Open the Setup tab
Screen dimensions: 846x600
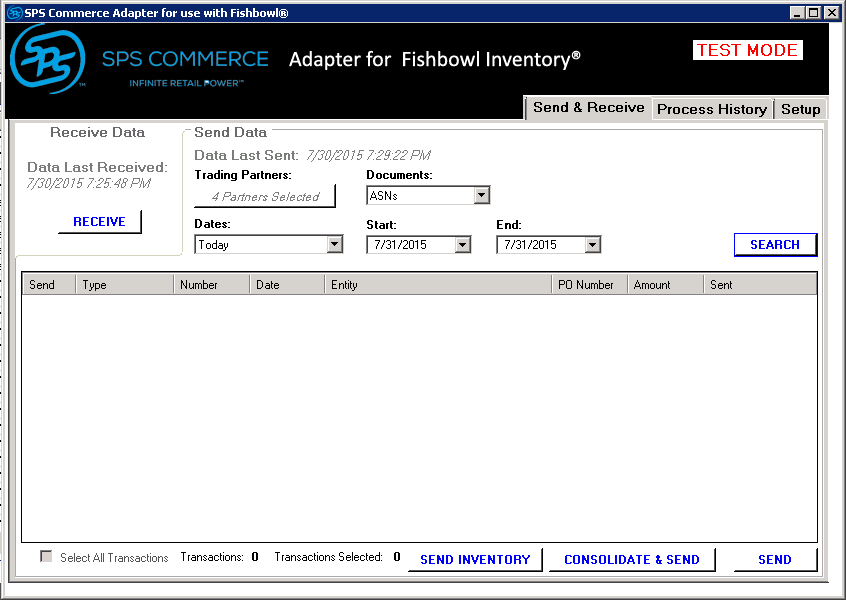tap(800, 109)
